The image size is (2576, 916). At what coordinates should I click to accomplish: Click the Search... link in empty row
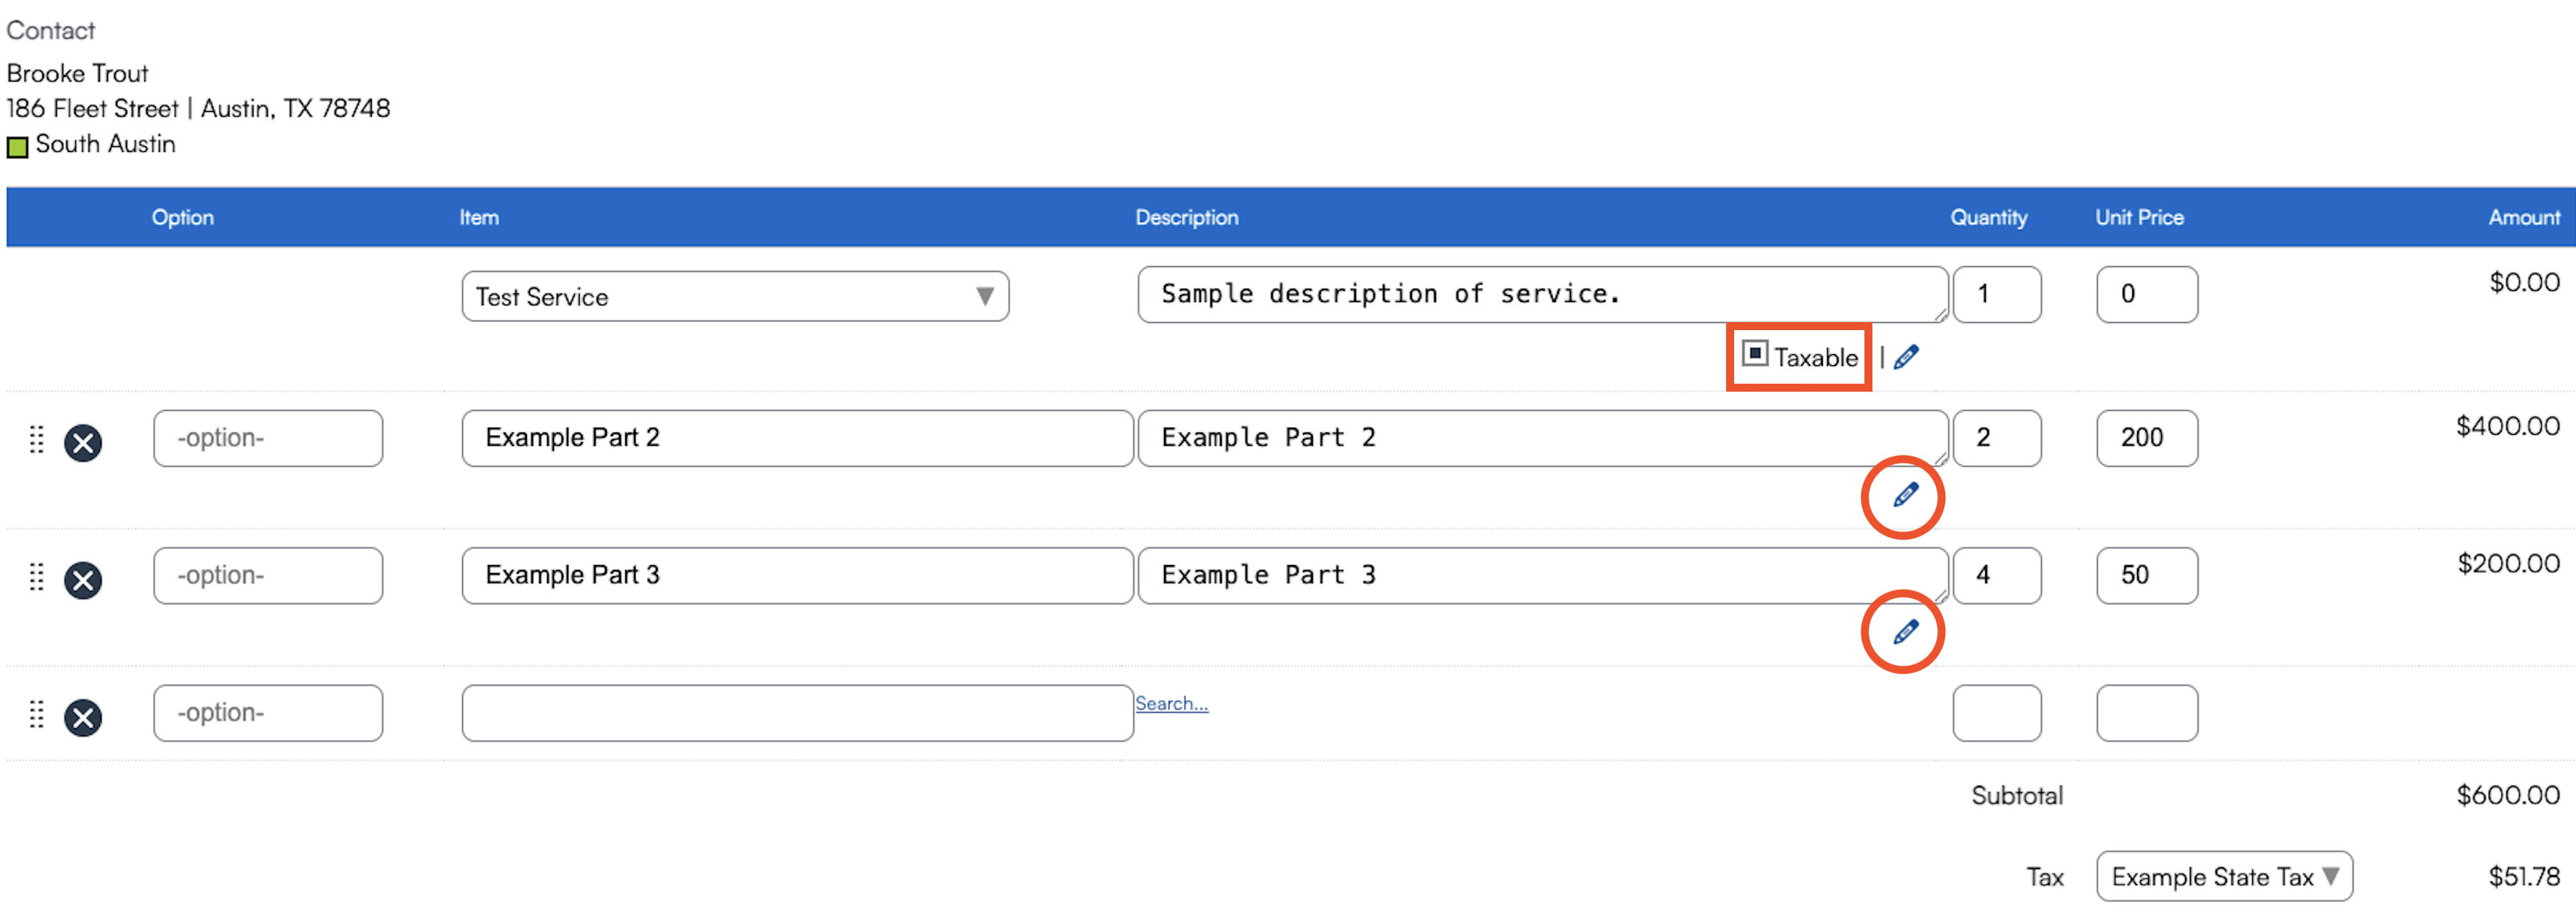coord(1171,704)
